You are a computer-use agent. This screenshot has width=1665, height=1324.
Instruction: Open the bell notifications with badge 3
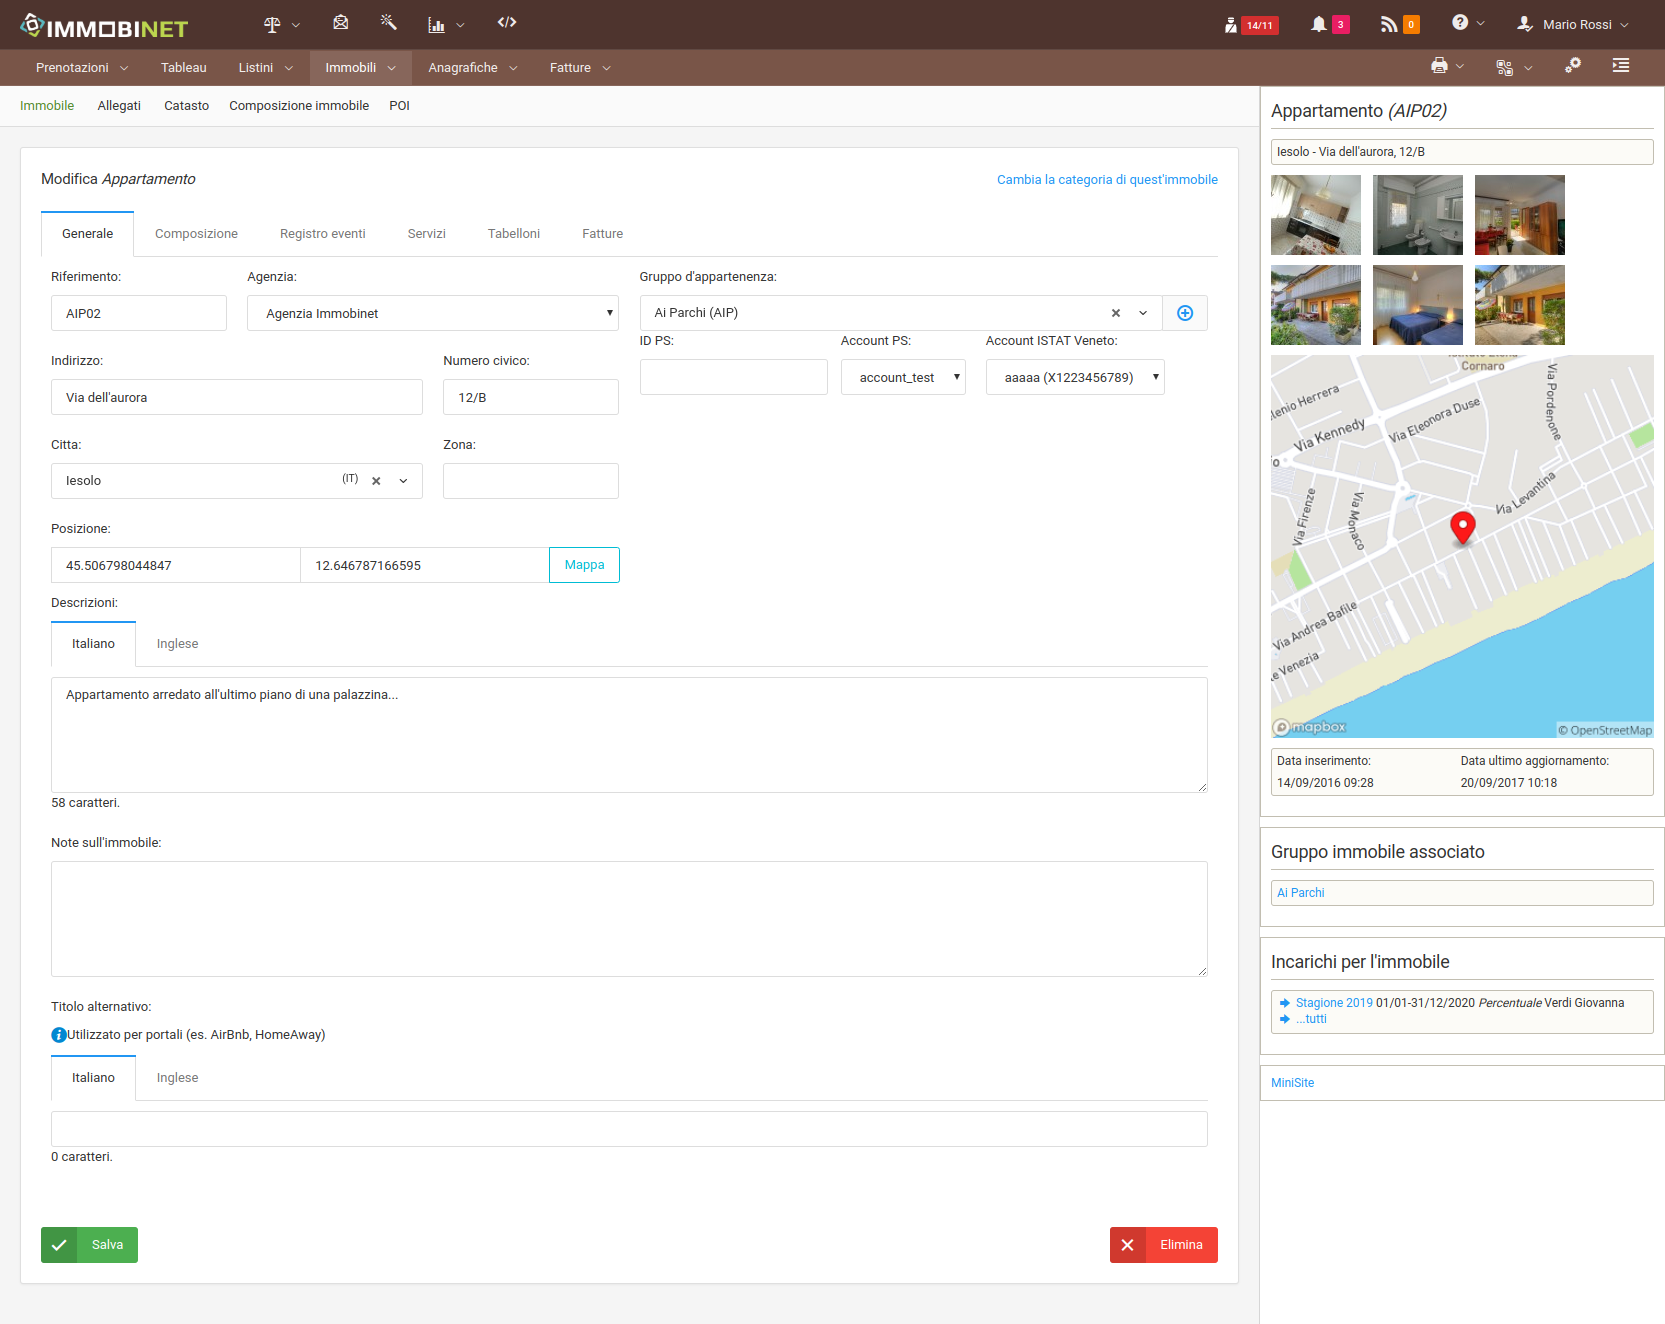[1330, 24]
